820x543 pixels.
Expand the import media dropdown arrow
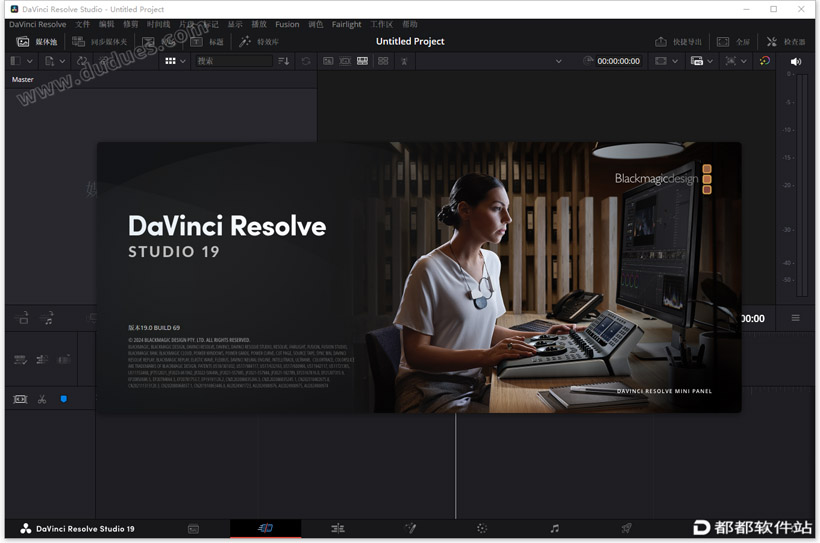tap(62, 61)
